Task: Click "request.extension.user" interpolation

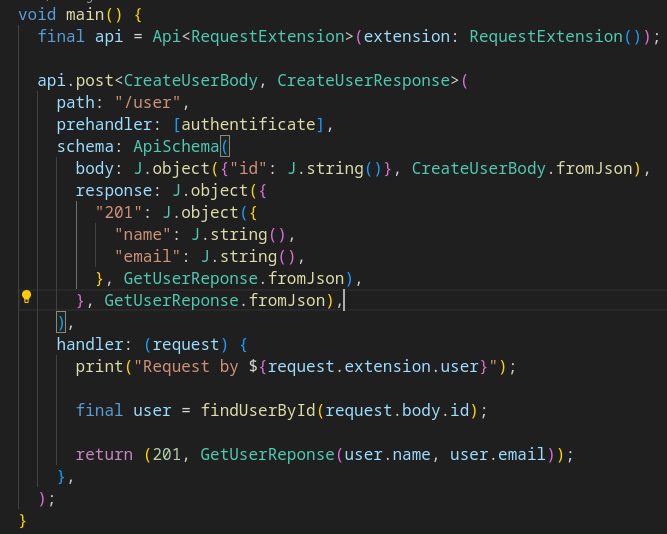Action: tap(373, 367)
